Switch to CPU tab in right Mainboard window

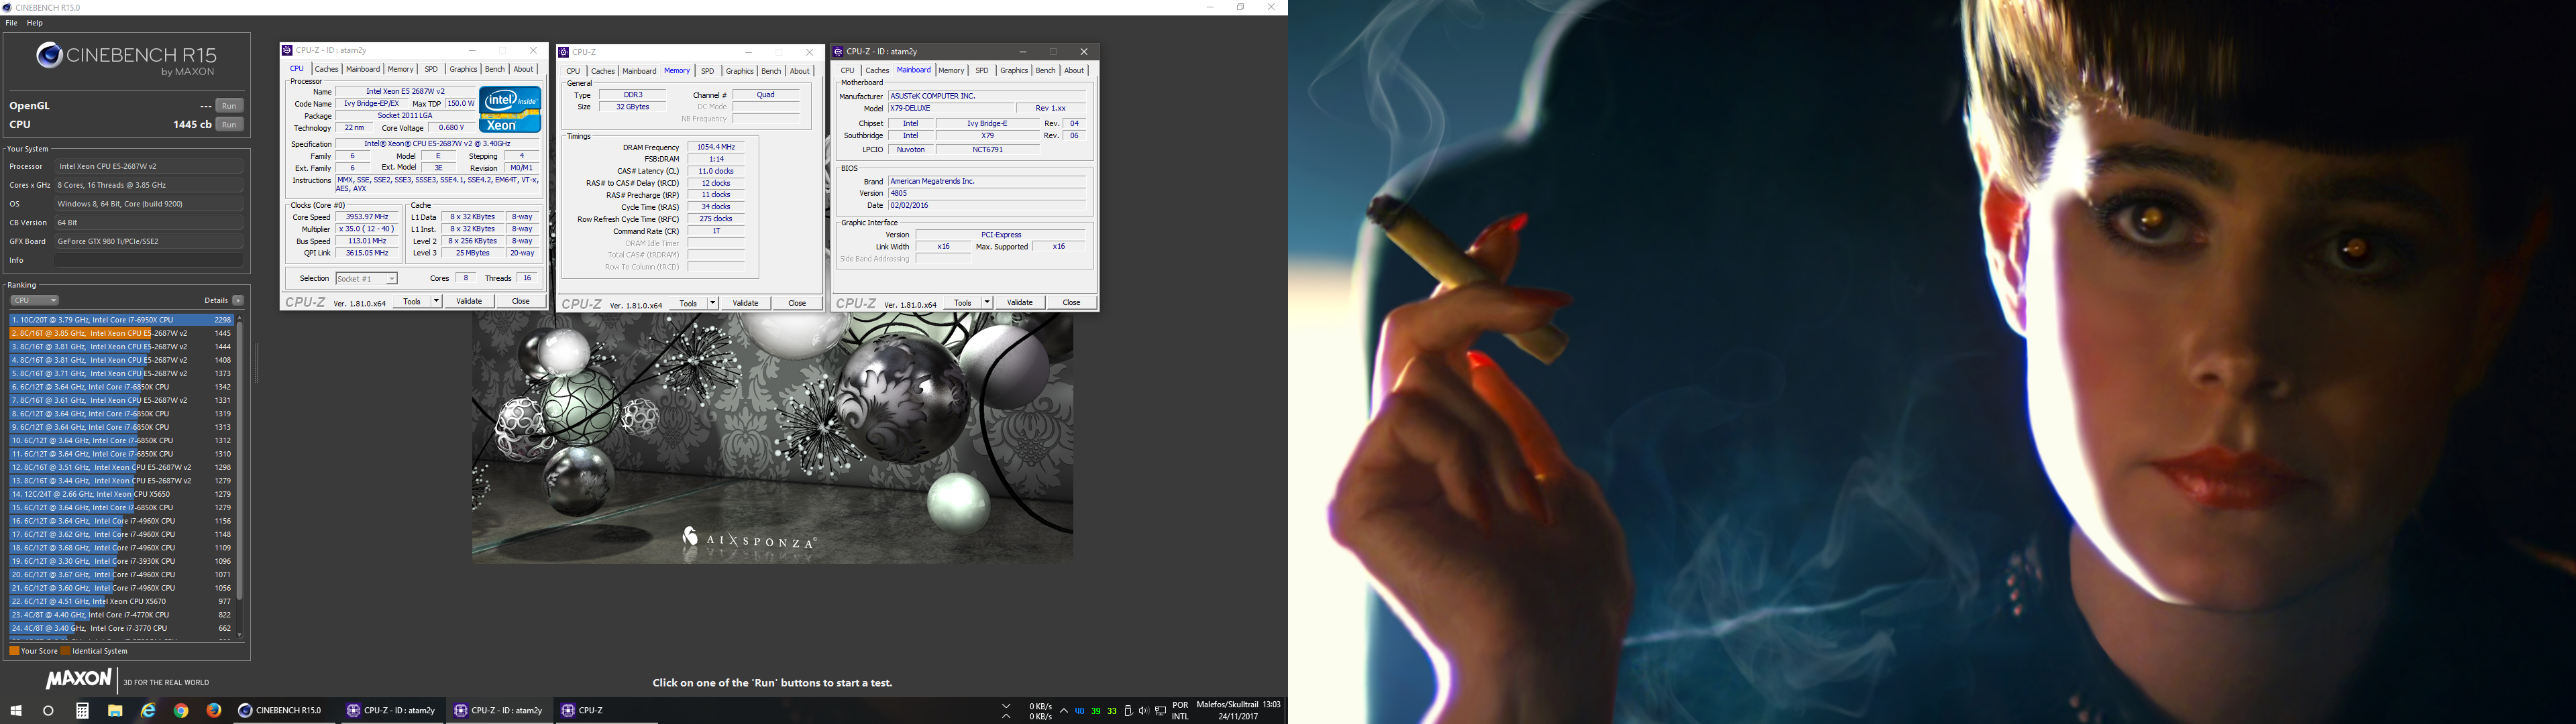tap(847, 71)
